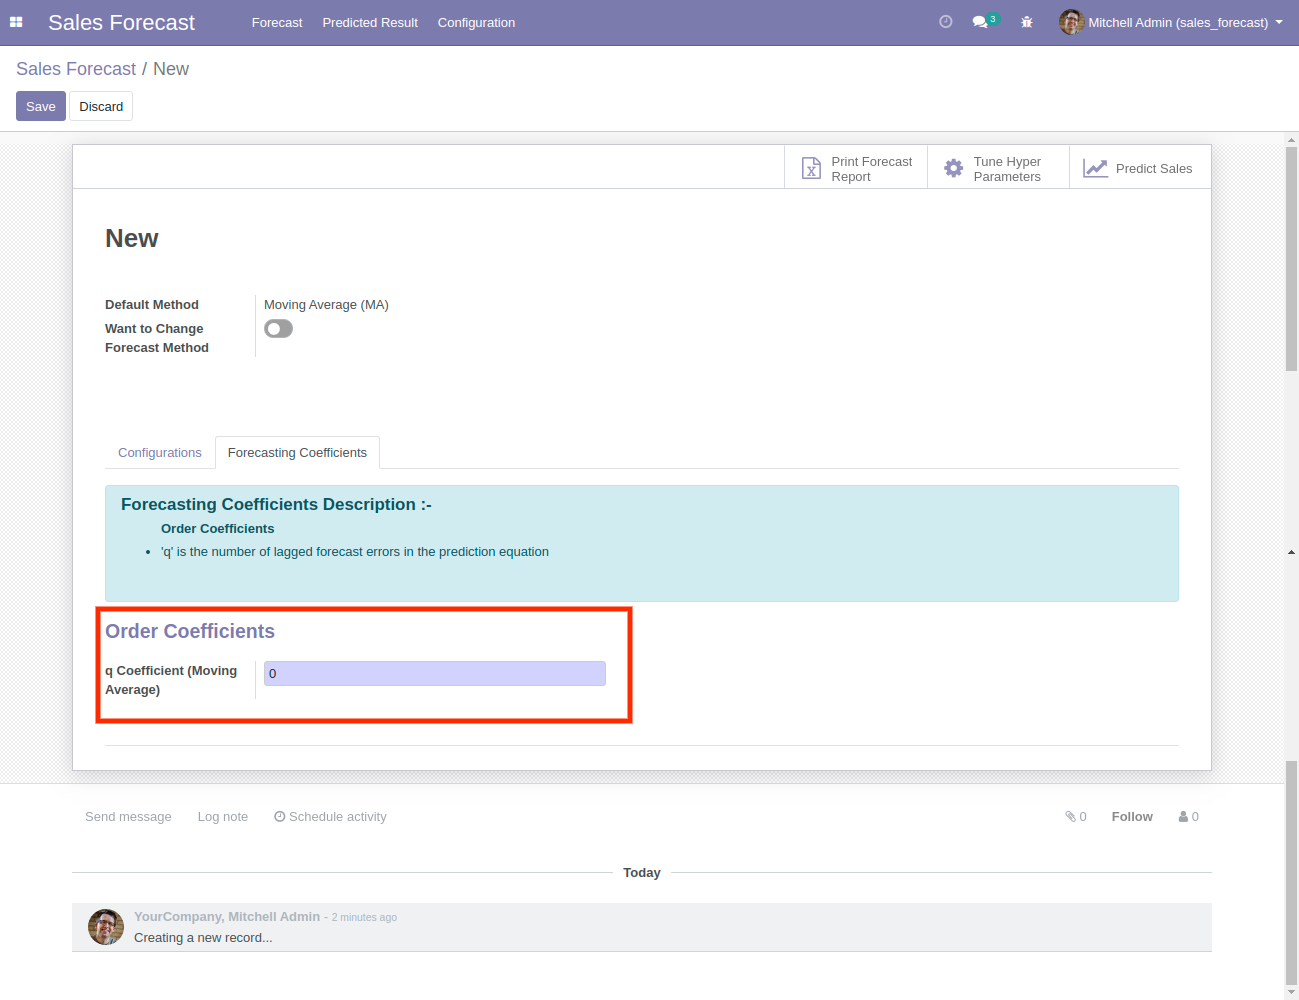Select the Forecasting Coefficients tab

[x=297, y=453]
